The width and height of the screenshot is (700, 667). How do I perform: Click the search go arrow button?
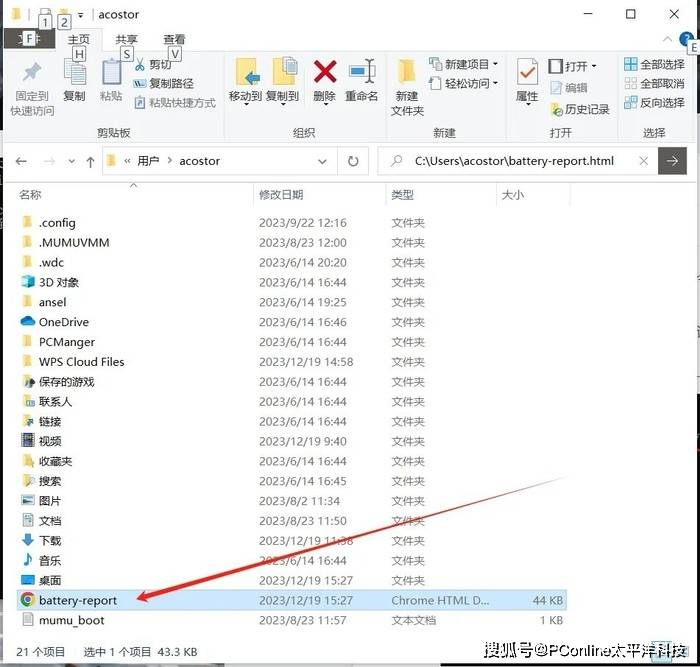(x=672, y=161)
